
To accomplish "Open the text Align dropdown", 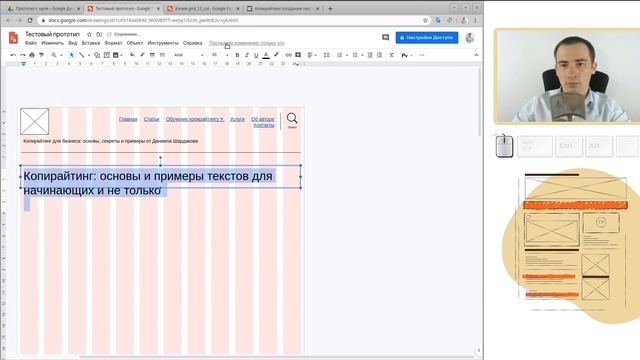I will [x=312, y=55].
